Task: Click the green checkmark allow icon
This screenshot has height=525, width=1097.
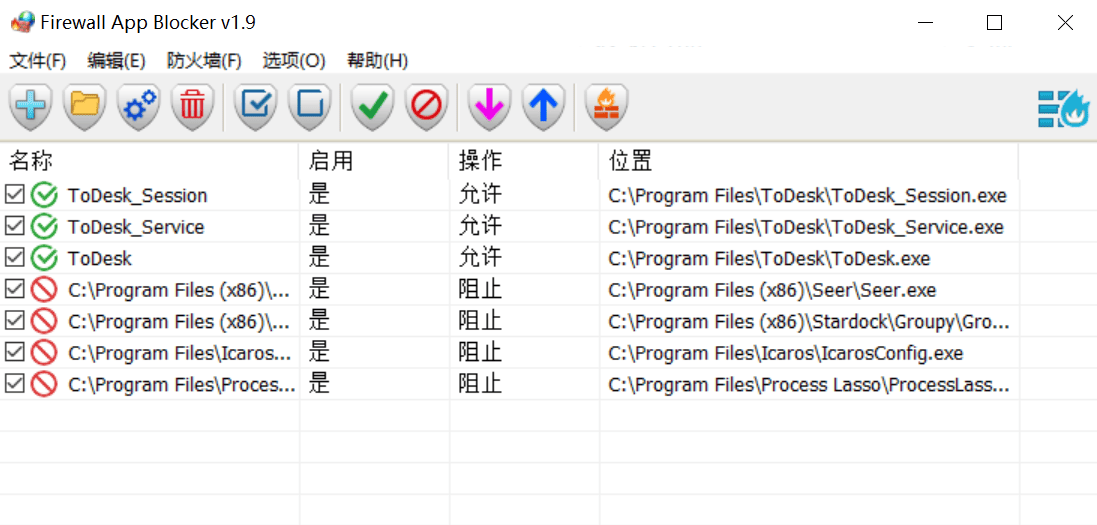Action: point(372,107)
